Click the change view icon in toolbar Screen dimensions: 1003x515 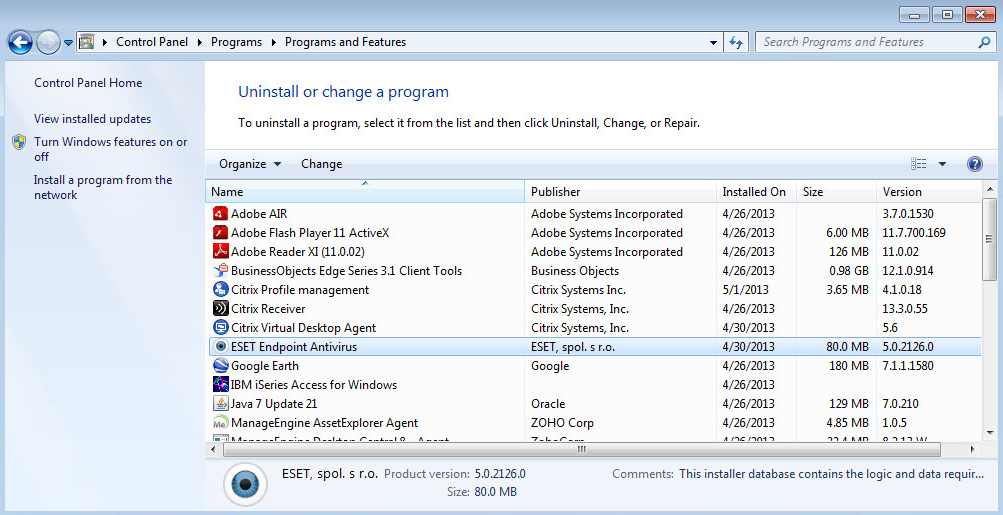click(x=919, y=164)
